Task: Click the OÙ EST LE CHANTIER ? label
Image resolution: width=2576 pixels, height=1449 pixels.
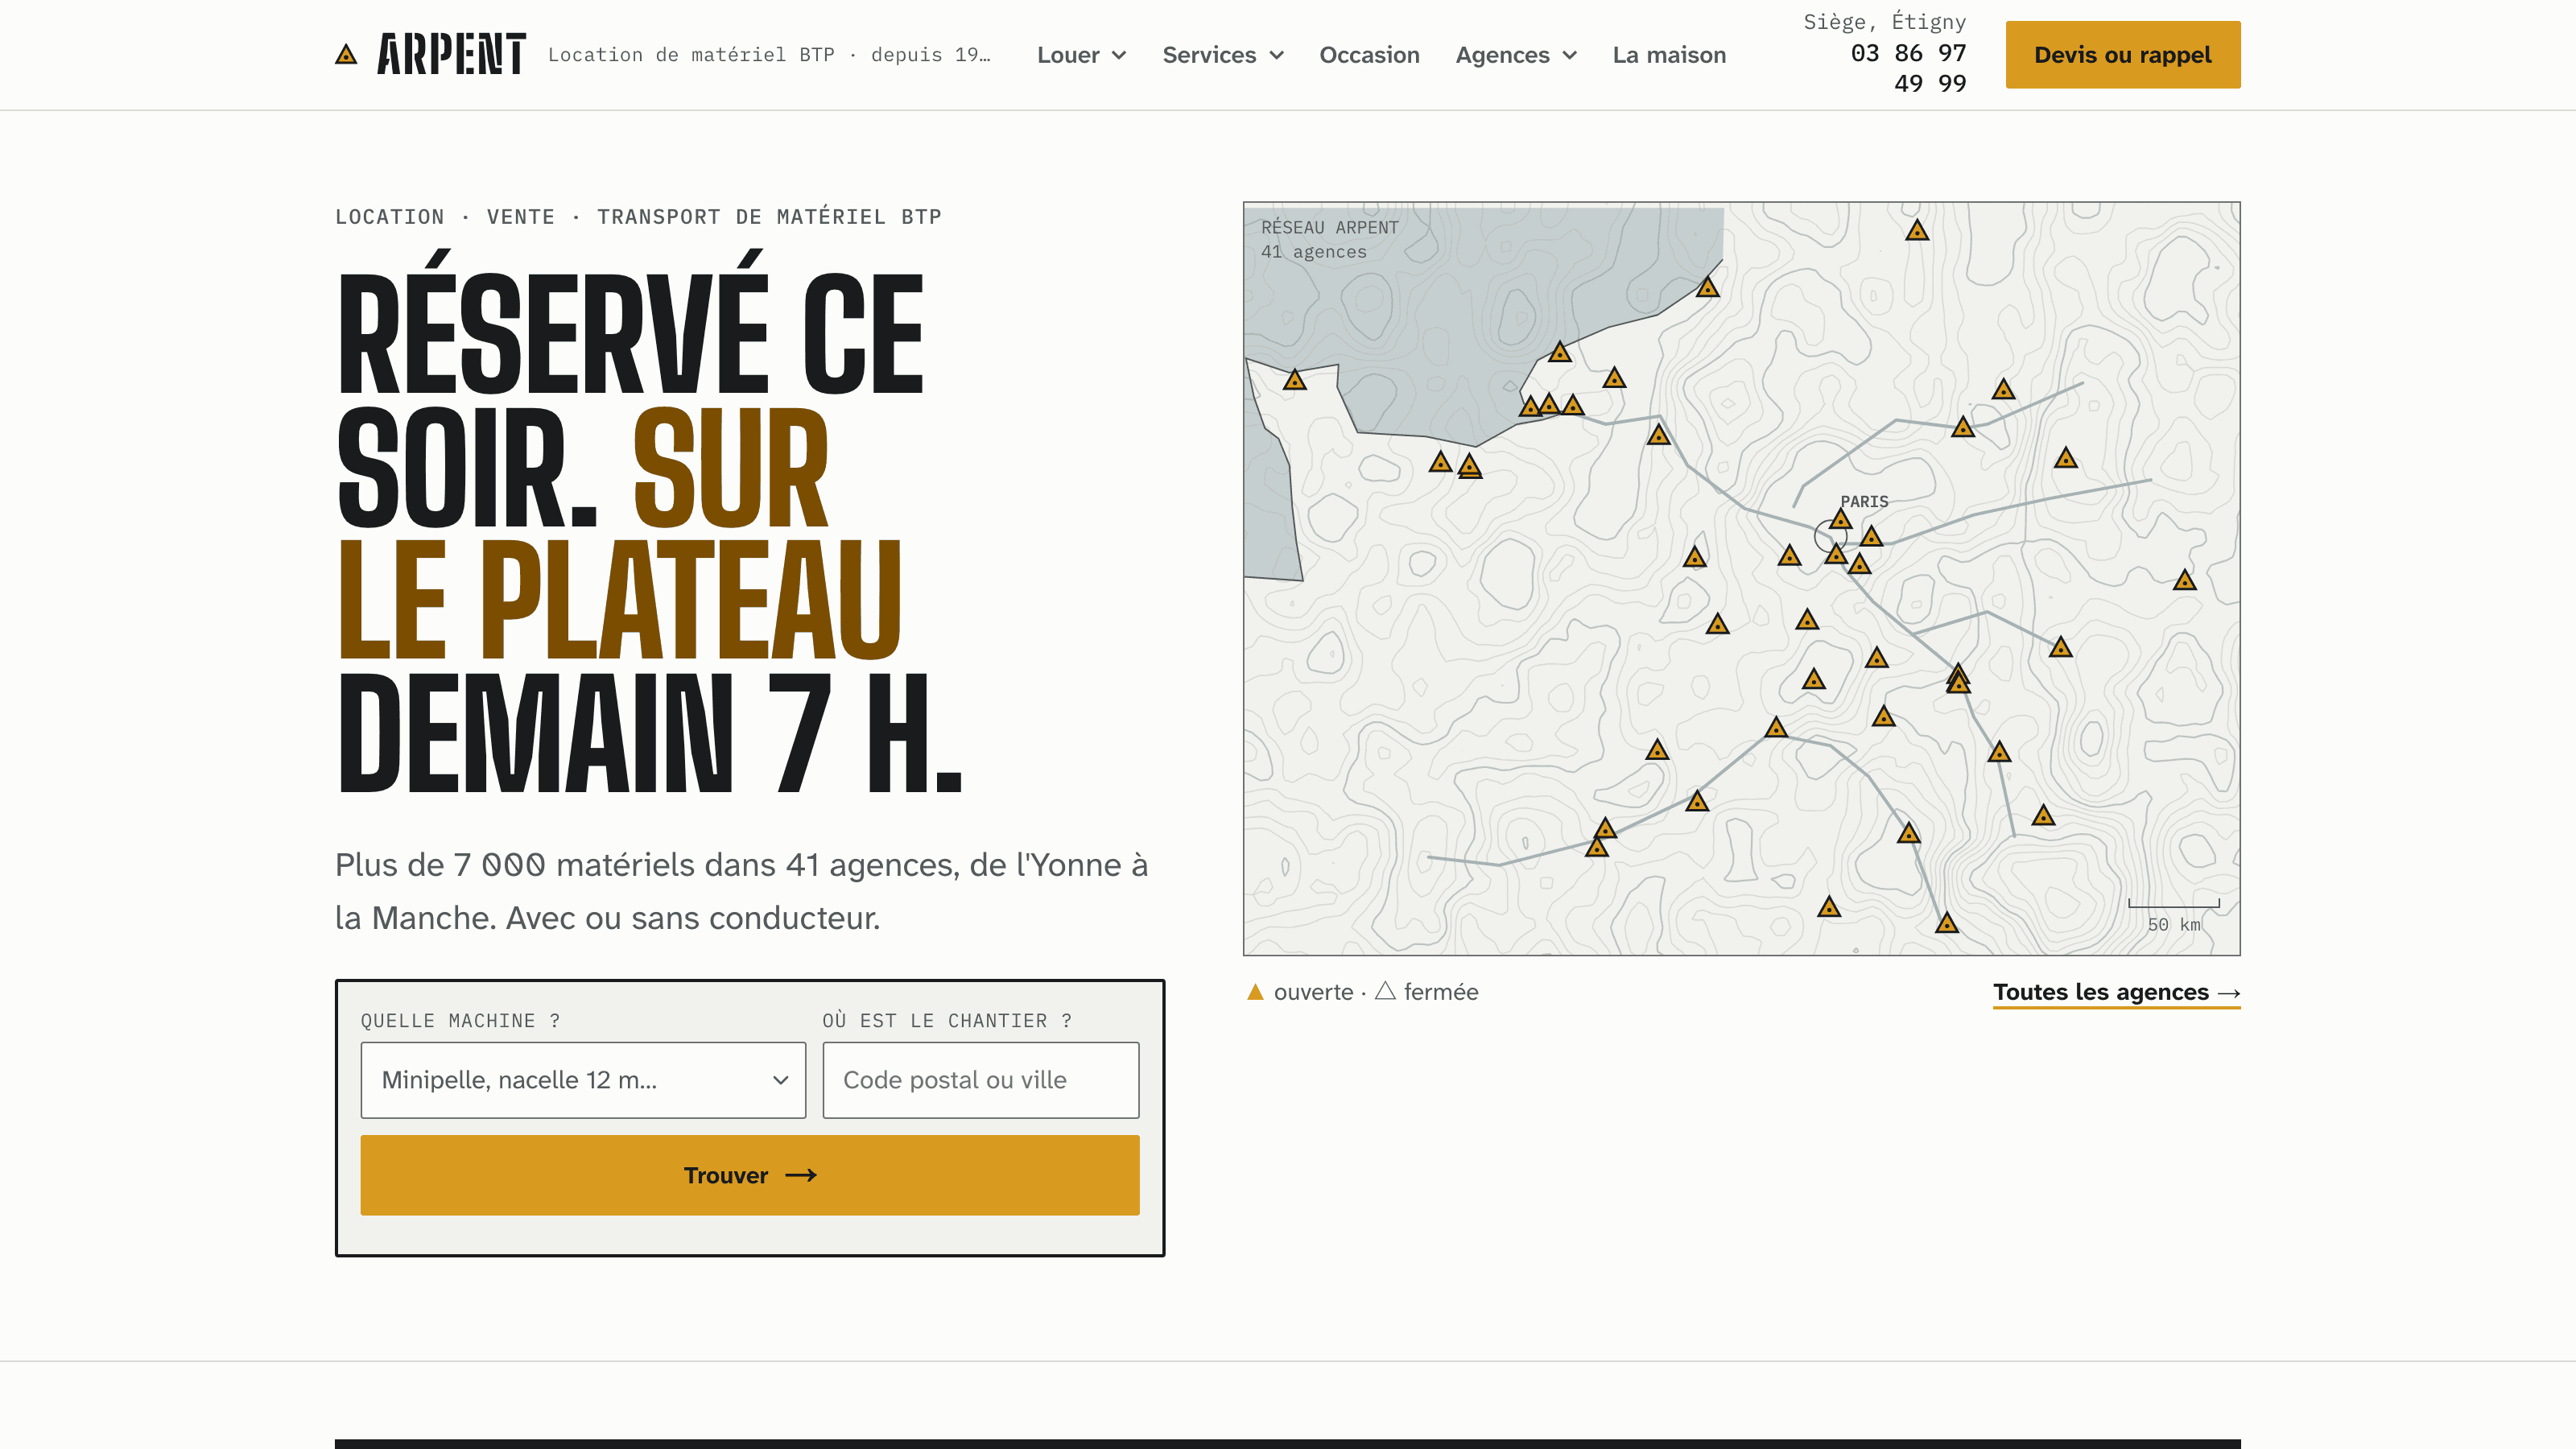Action: (x=947, y=1021)
